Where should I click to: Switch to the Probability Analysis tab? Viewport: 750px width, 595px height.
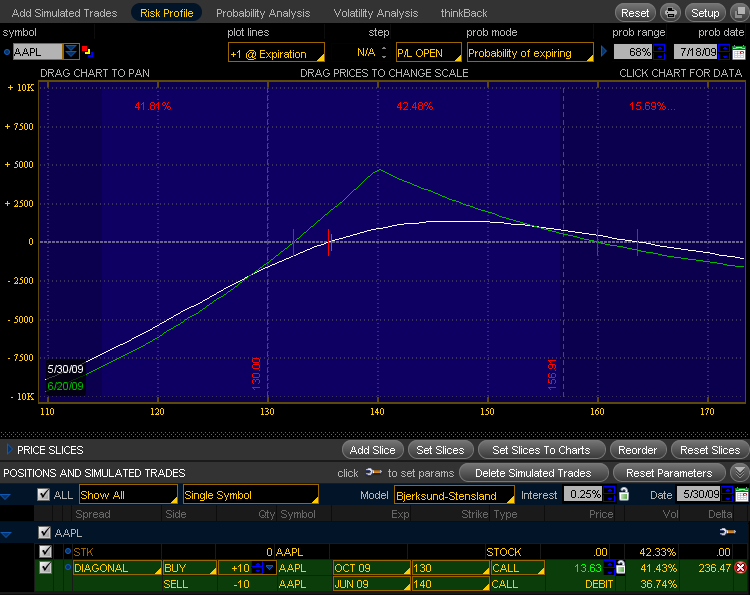tap(263, 13)
